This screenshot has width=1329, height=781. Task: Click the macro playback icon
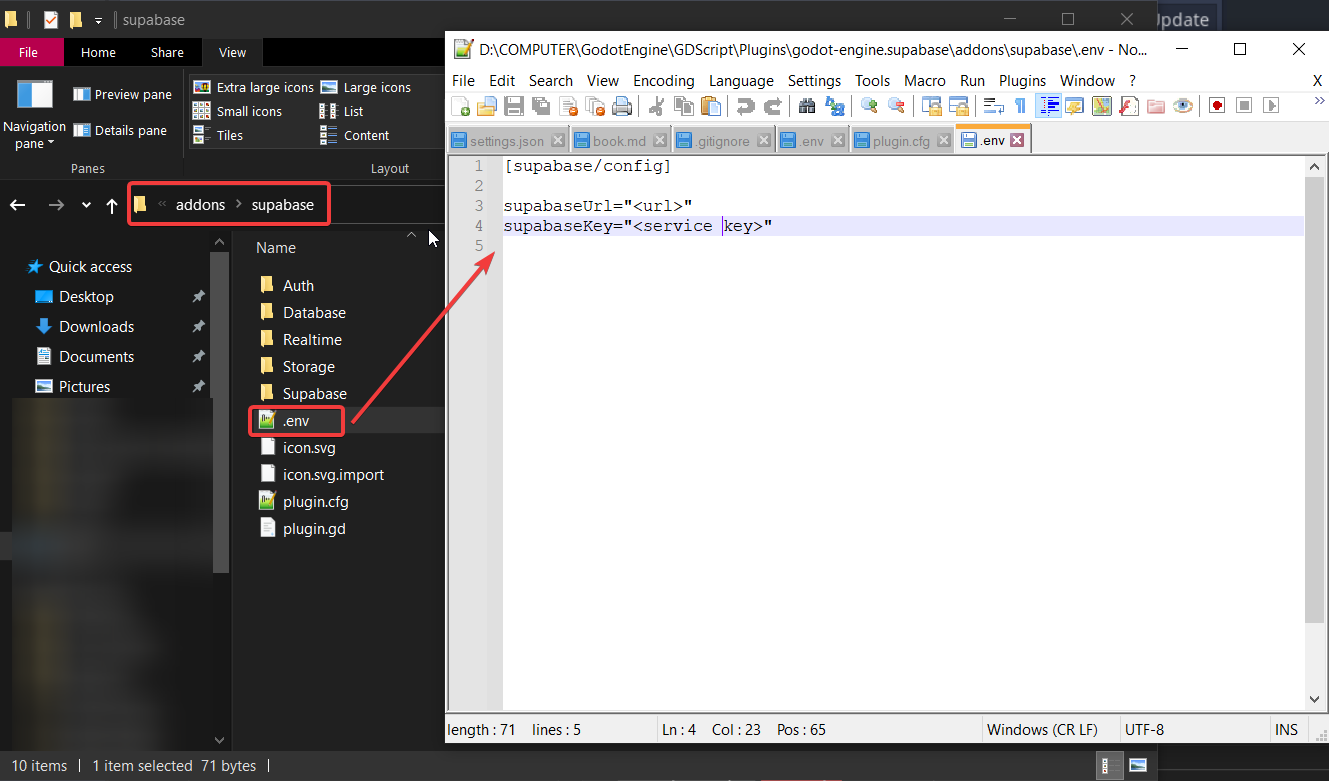(1271, 105)
